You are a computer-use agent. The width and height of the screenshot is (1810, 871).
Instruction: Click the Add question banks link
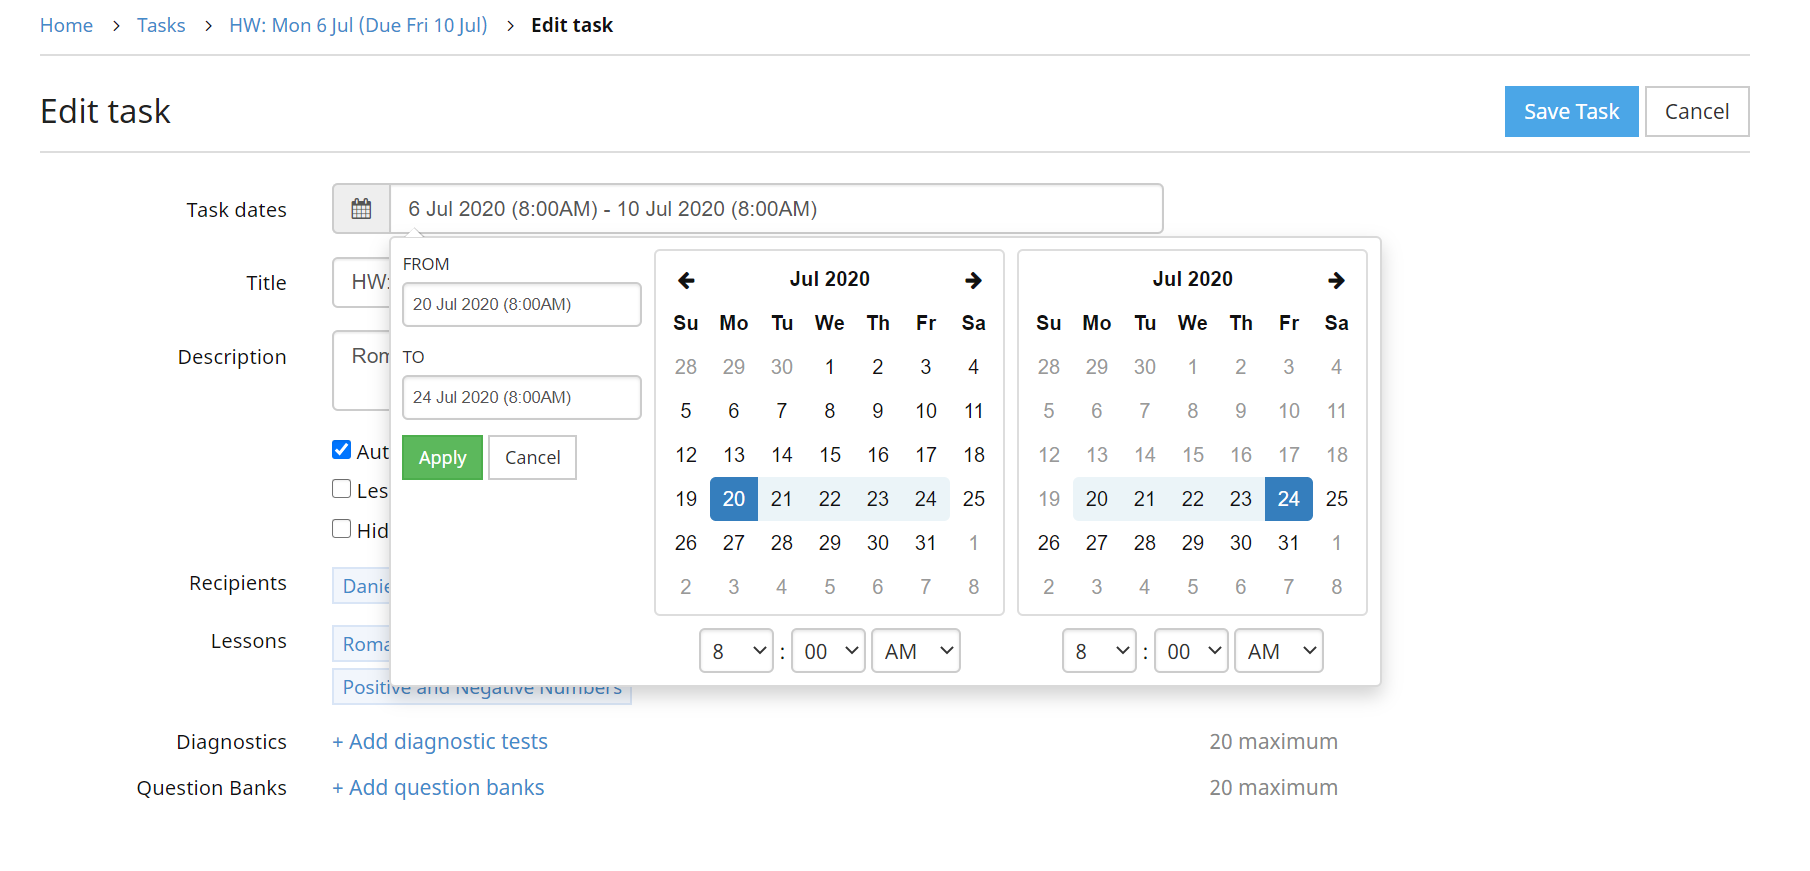point(438,788)
